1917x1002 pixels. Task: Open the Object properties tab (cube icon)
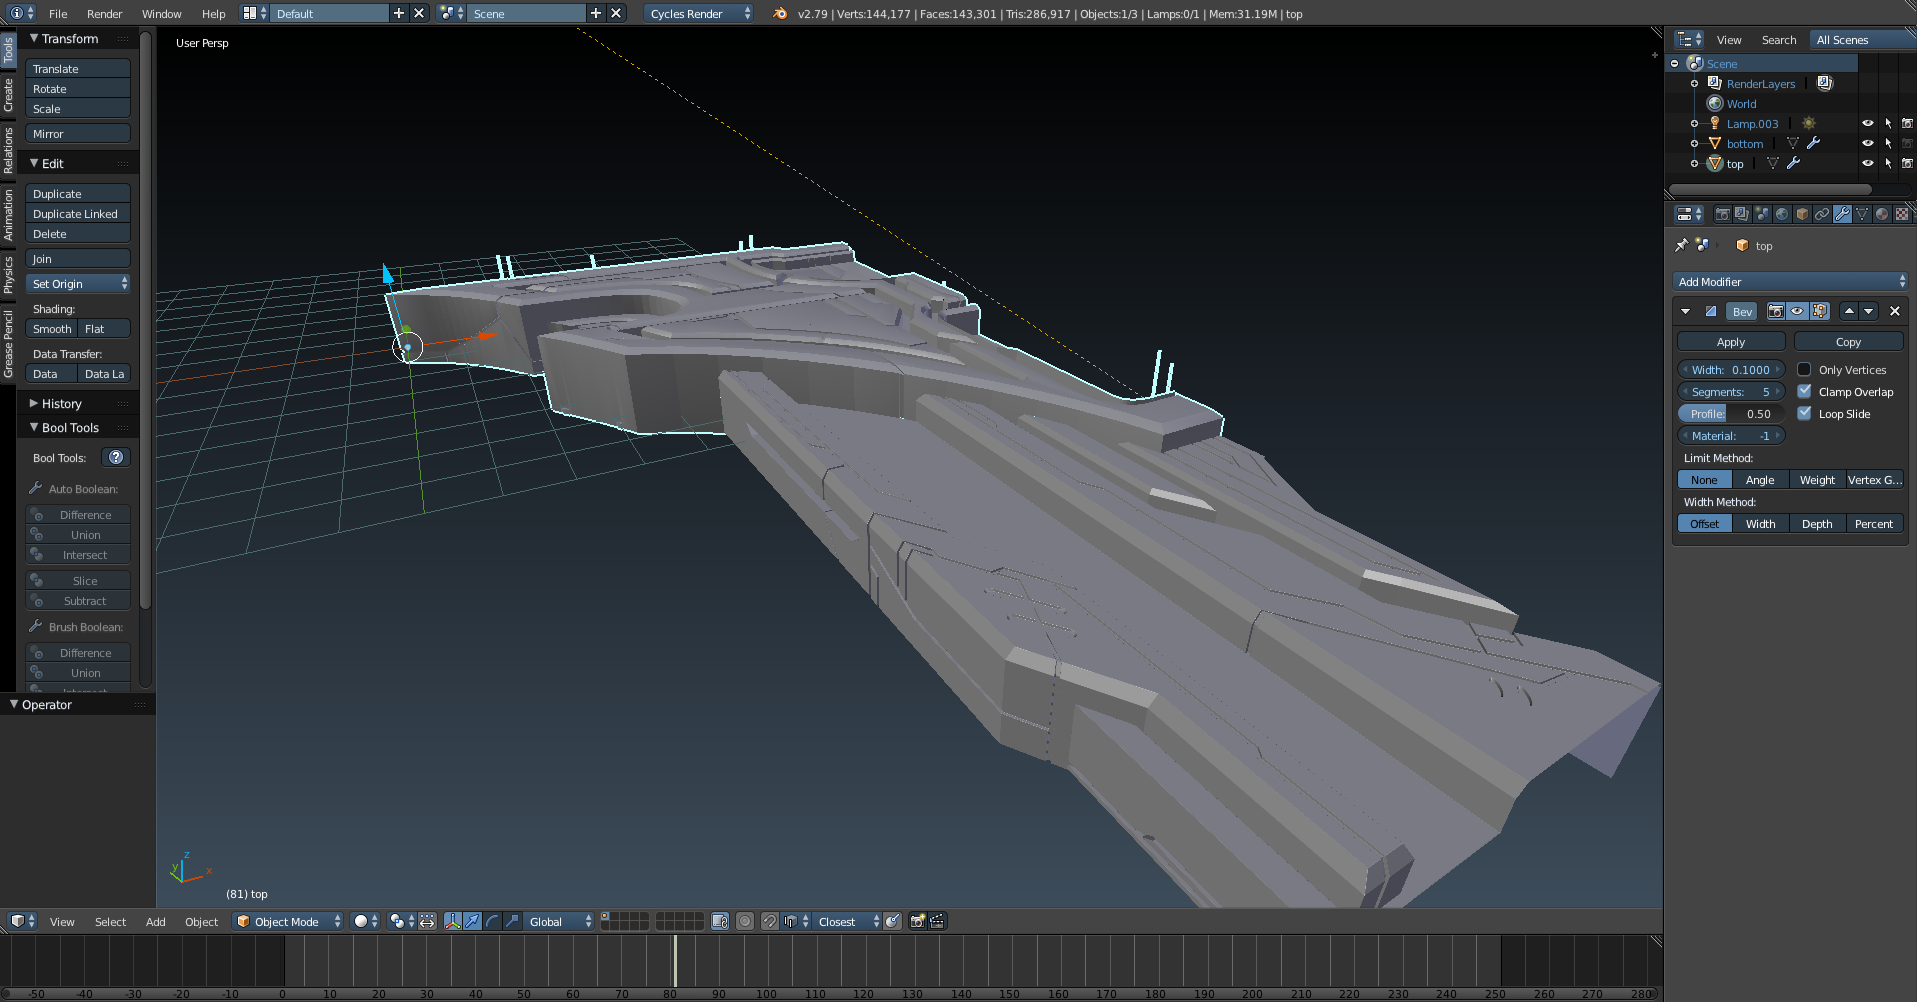tap(1802, 214)
